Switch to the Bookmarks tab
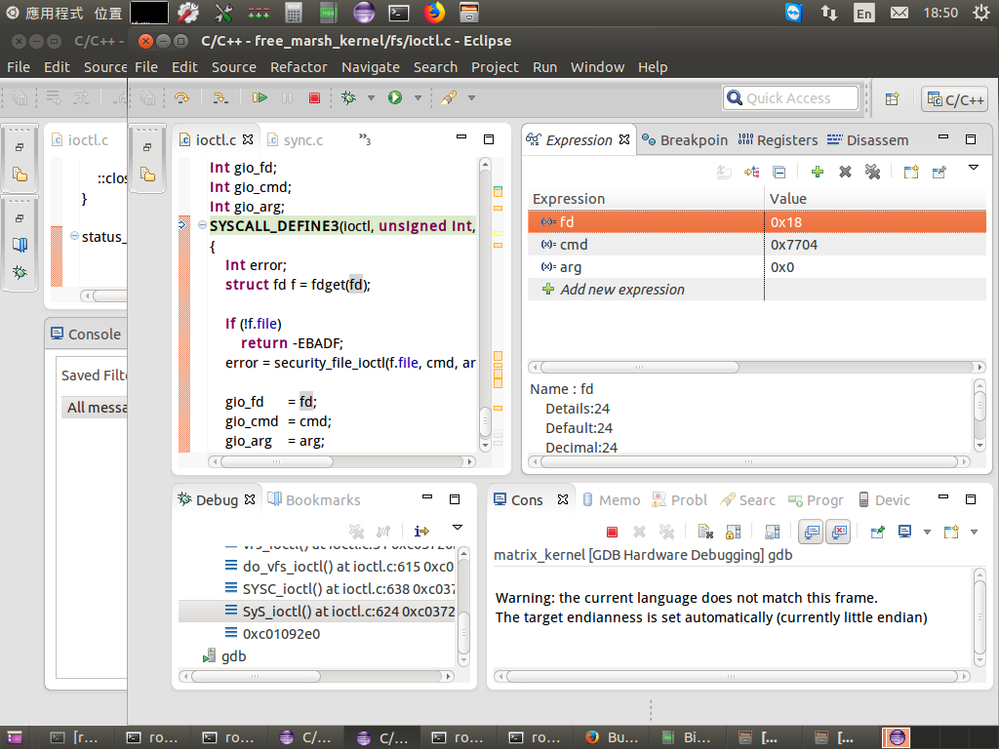 (314, 500)
